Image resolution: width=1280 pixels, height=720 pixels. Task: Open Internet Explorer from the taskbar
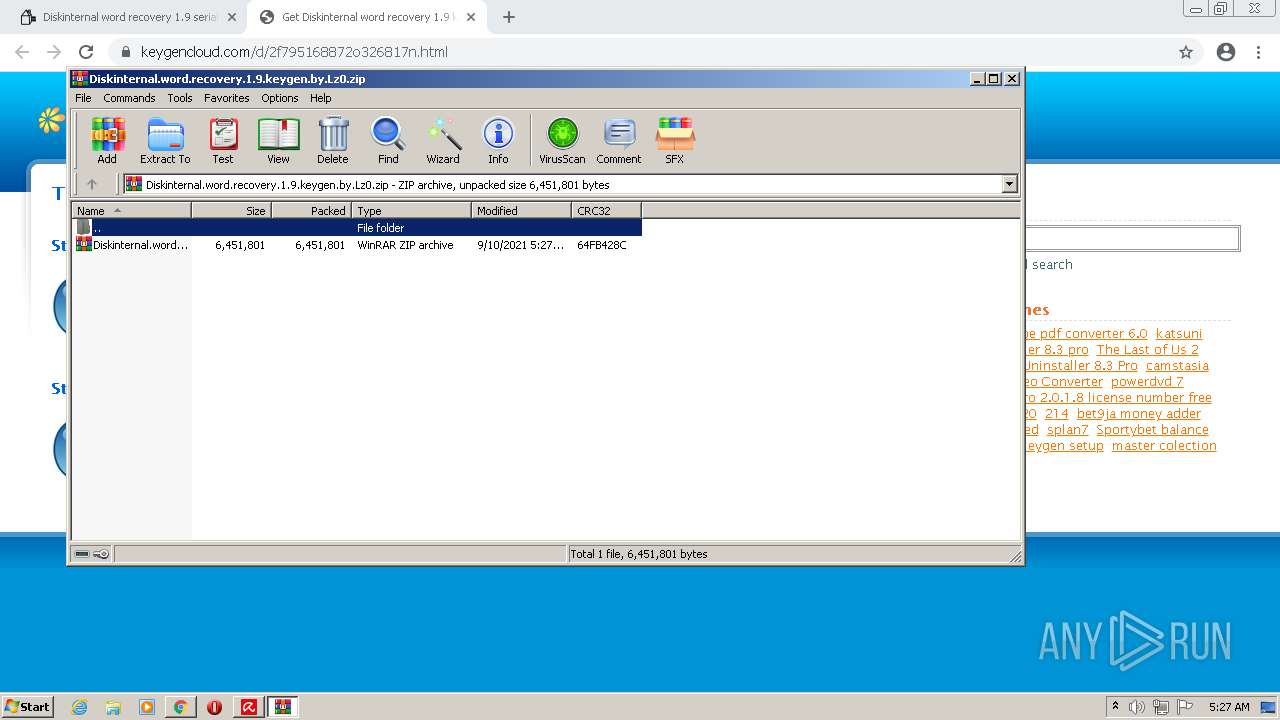point(79,707)
